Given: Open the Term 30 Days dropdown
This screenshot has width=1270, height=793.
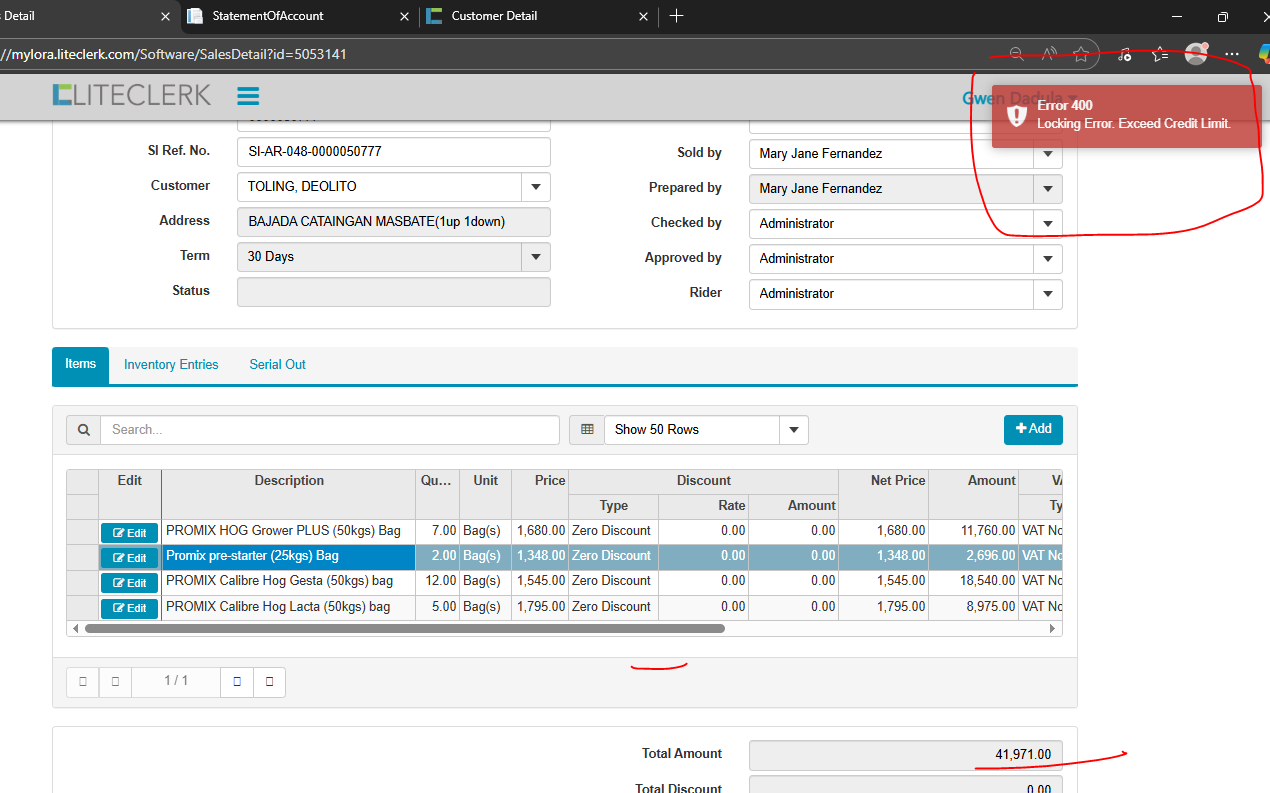Looking at the screenshot, I should coord(535,257).
